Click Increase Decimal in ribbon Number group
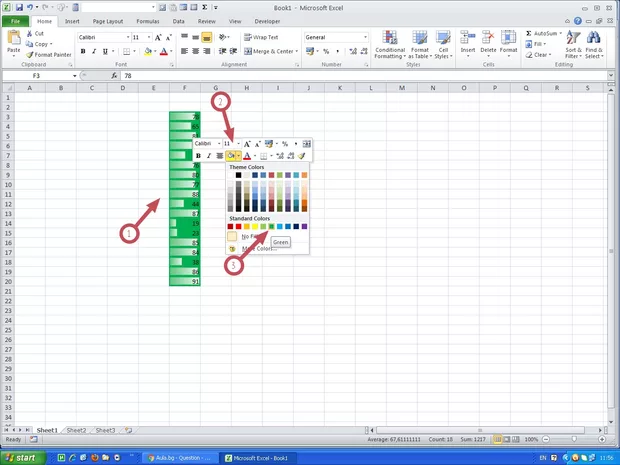Screen dimensions: 620x465 coord(353,51)
